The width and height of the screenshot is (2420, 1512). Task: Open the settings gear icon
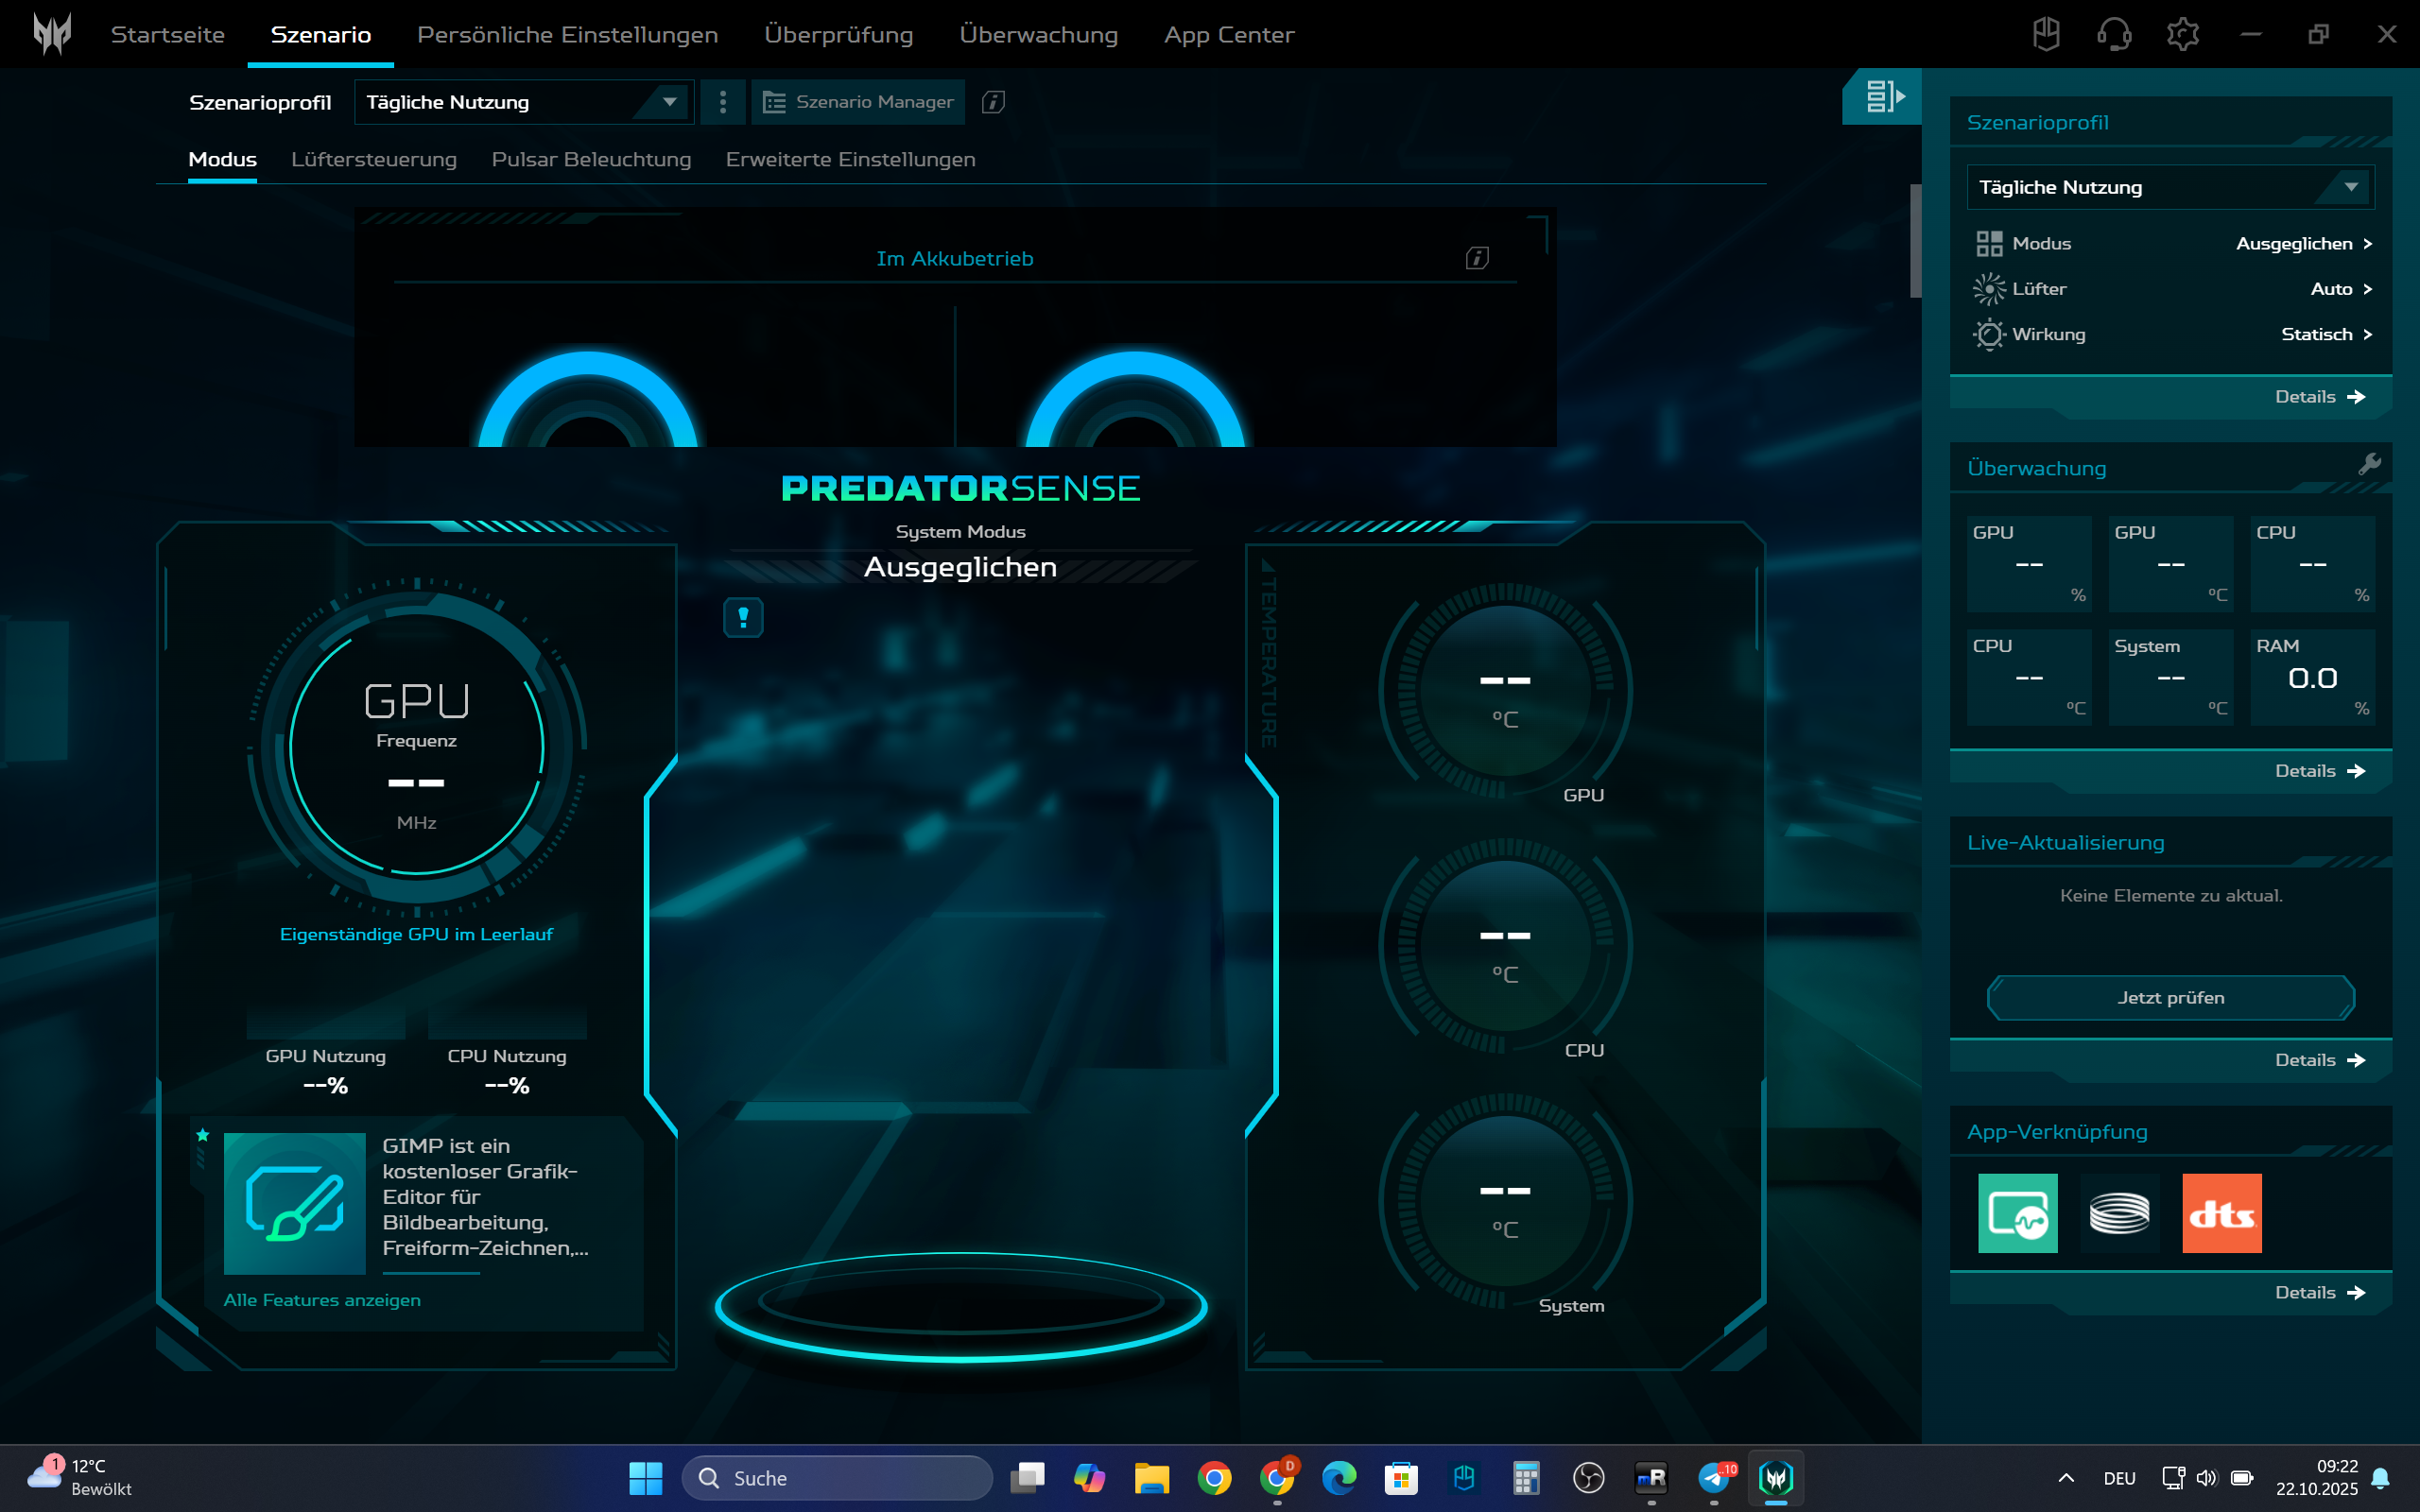coord(2182,34)
